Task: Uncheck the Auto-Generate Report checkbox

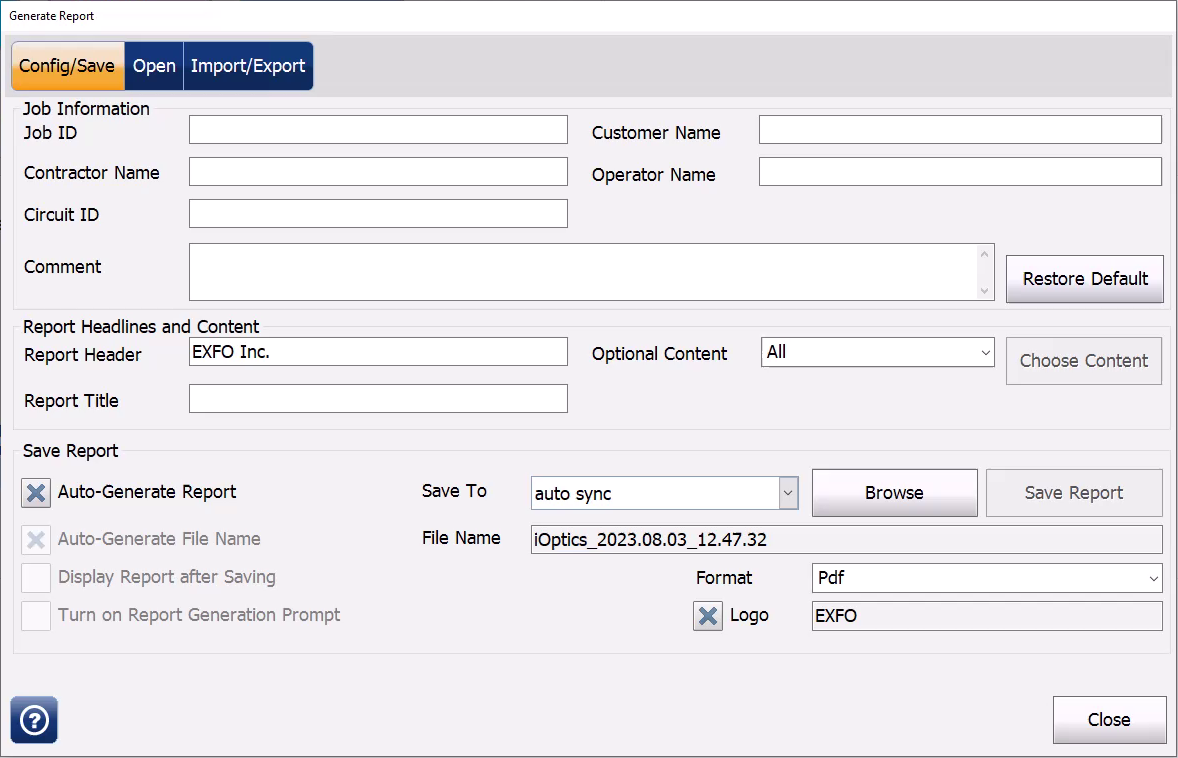Action: pyautogui.click(x=36, y=493)
